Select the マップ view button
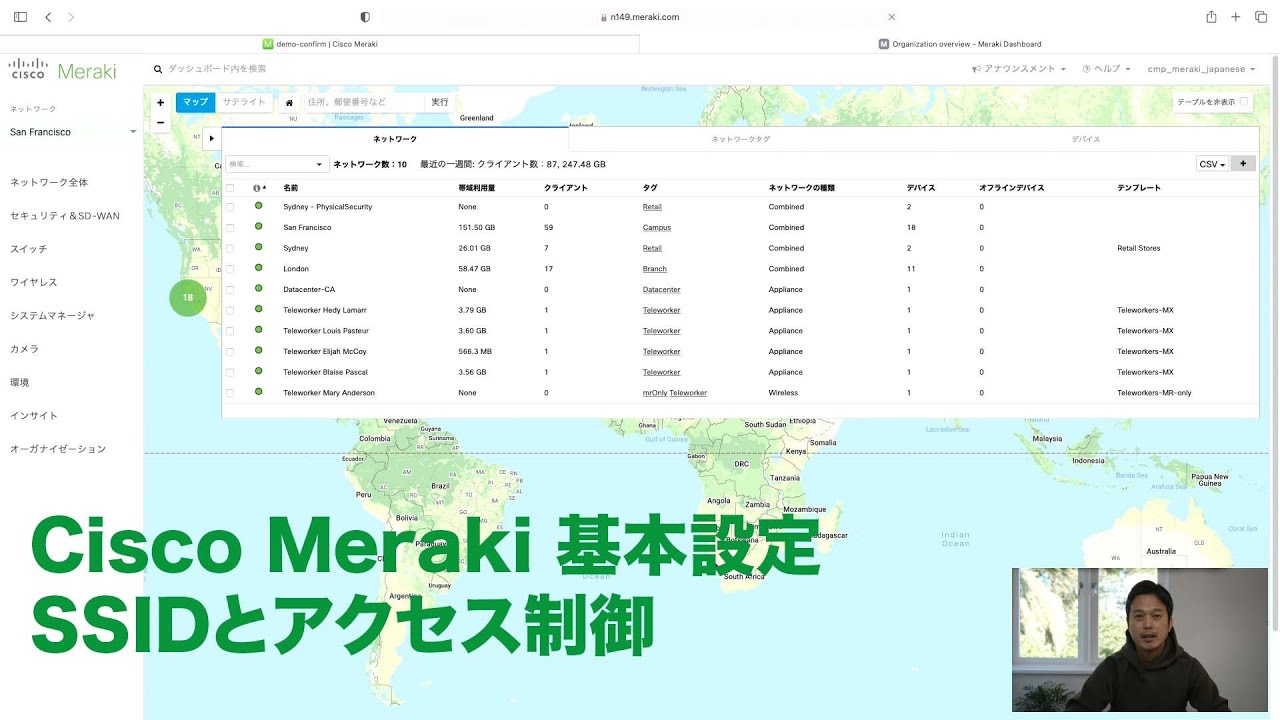The width and height of the screenshot is (1280, 720). [x=196, y=102]
